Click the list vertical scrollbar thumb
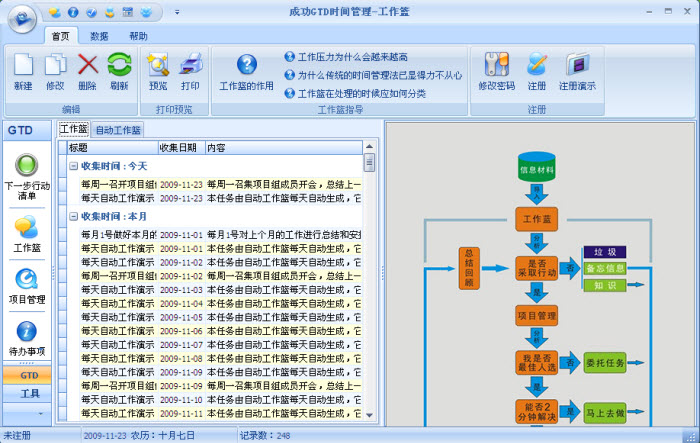This screenshot has width=700, height=443. [369, 163]
